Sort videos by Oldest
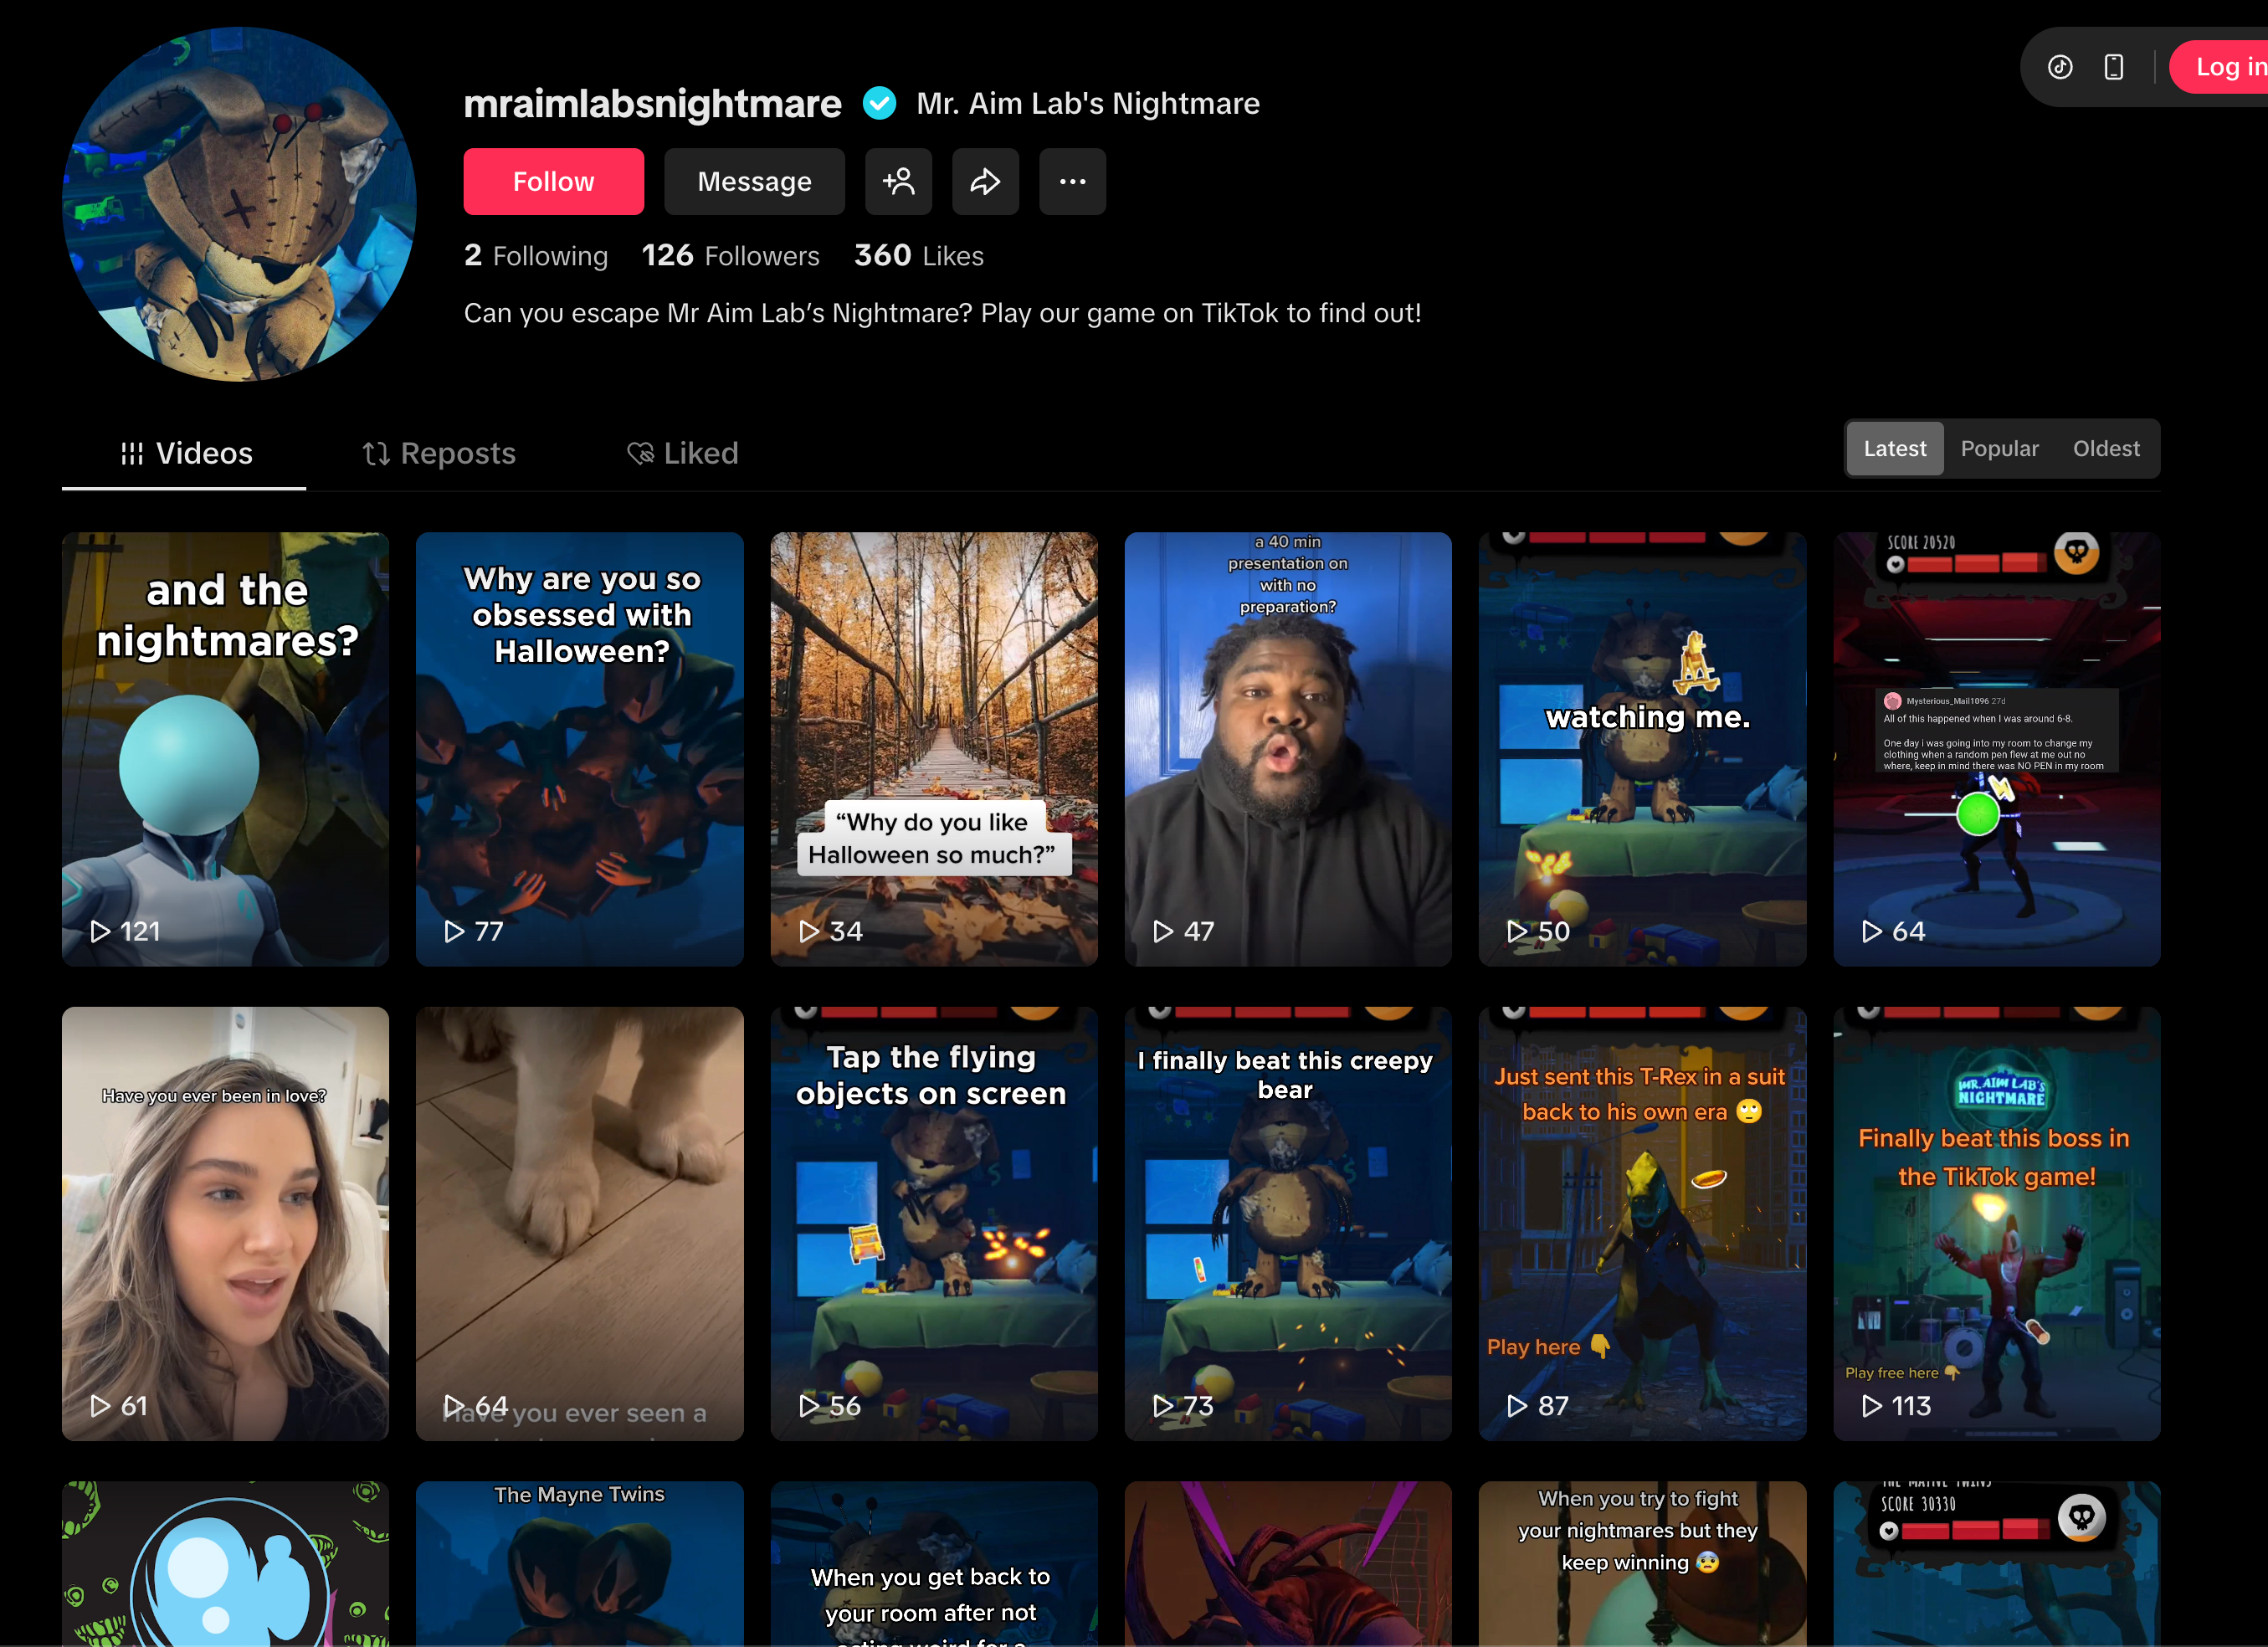 tap(2106, 448)
